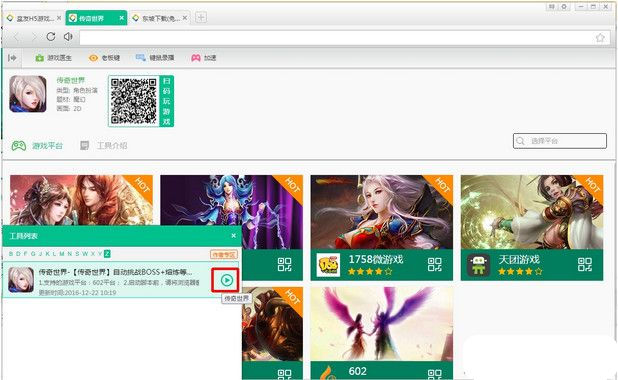Open the 游戏平台 section tab
The image size is (618, 380).
point(37,146)
